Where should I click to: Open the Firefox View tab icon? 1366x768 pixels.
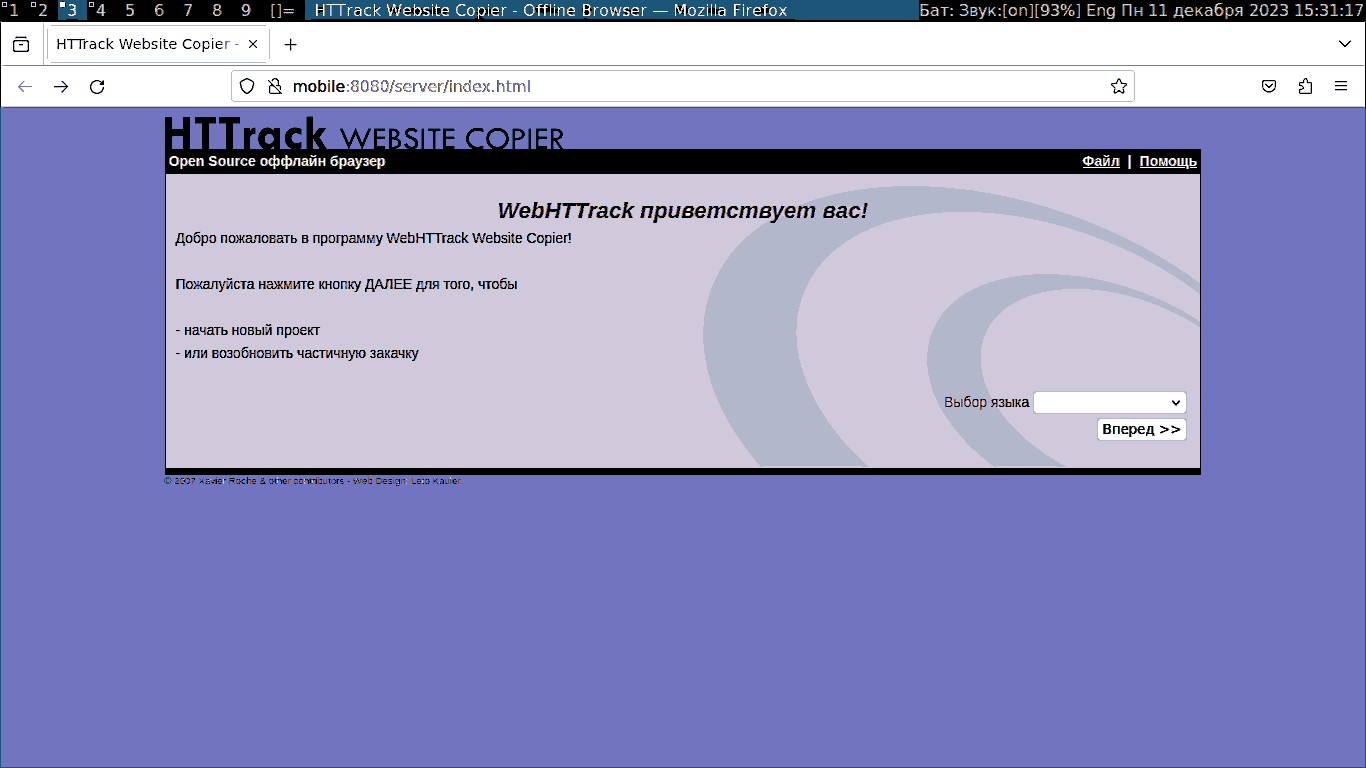(x=21, y=45)
